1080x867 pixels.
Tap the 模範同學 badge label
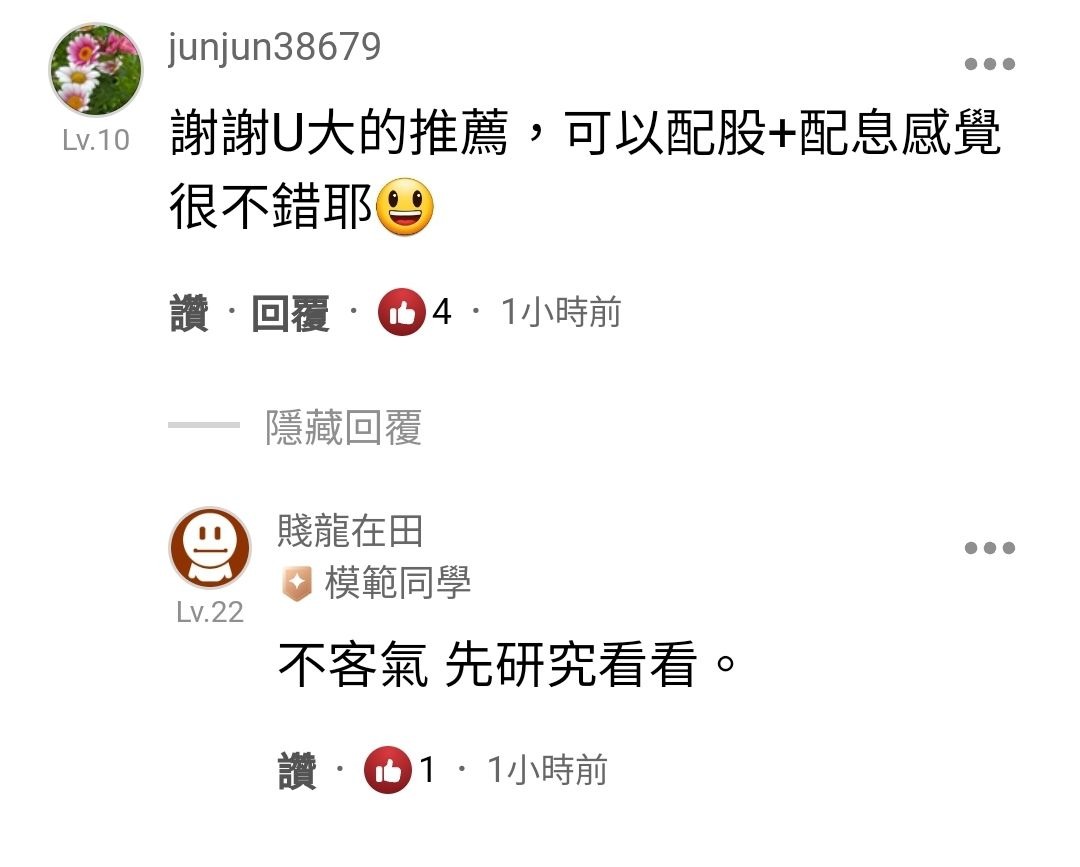[x=397, y=583]
